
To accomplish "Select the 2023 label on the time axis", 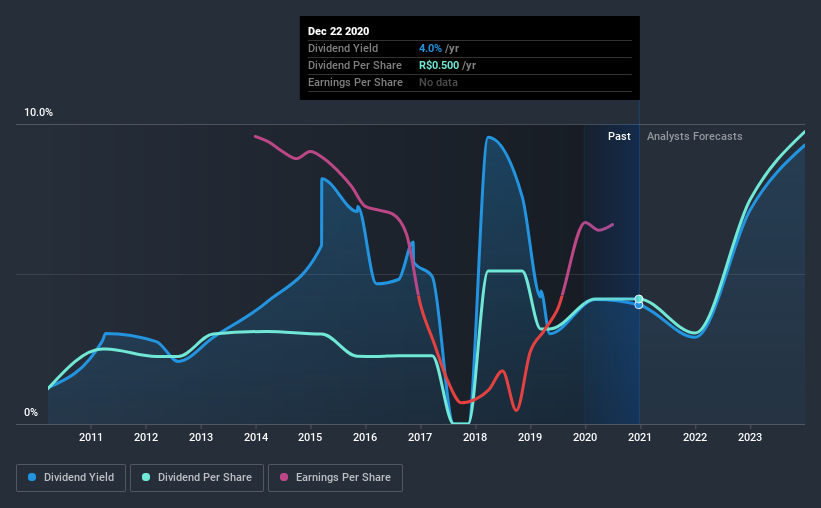I will tap(750, 437).
